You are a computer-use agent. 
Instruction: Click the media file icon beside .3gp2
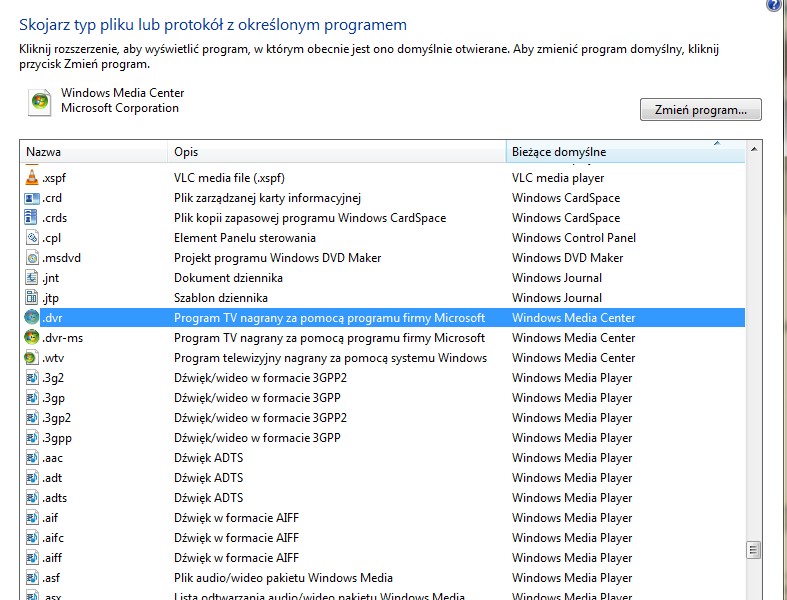(32, 418)
